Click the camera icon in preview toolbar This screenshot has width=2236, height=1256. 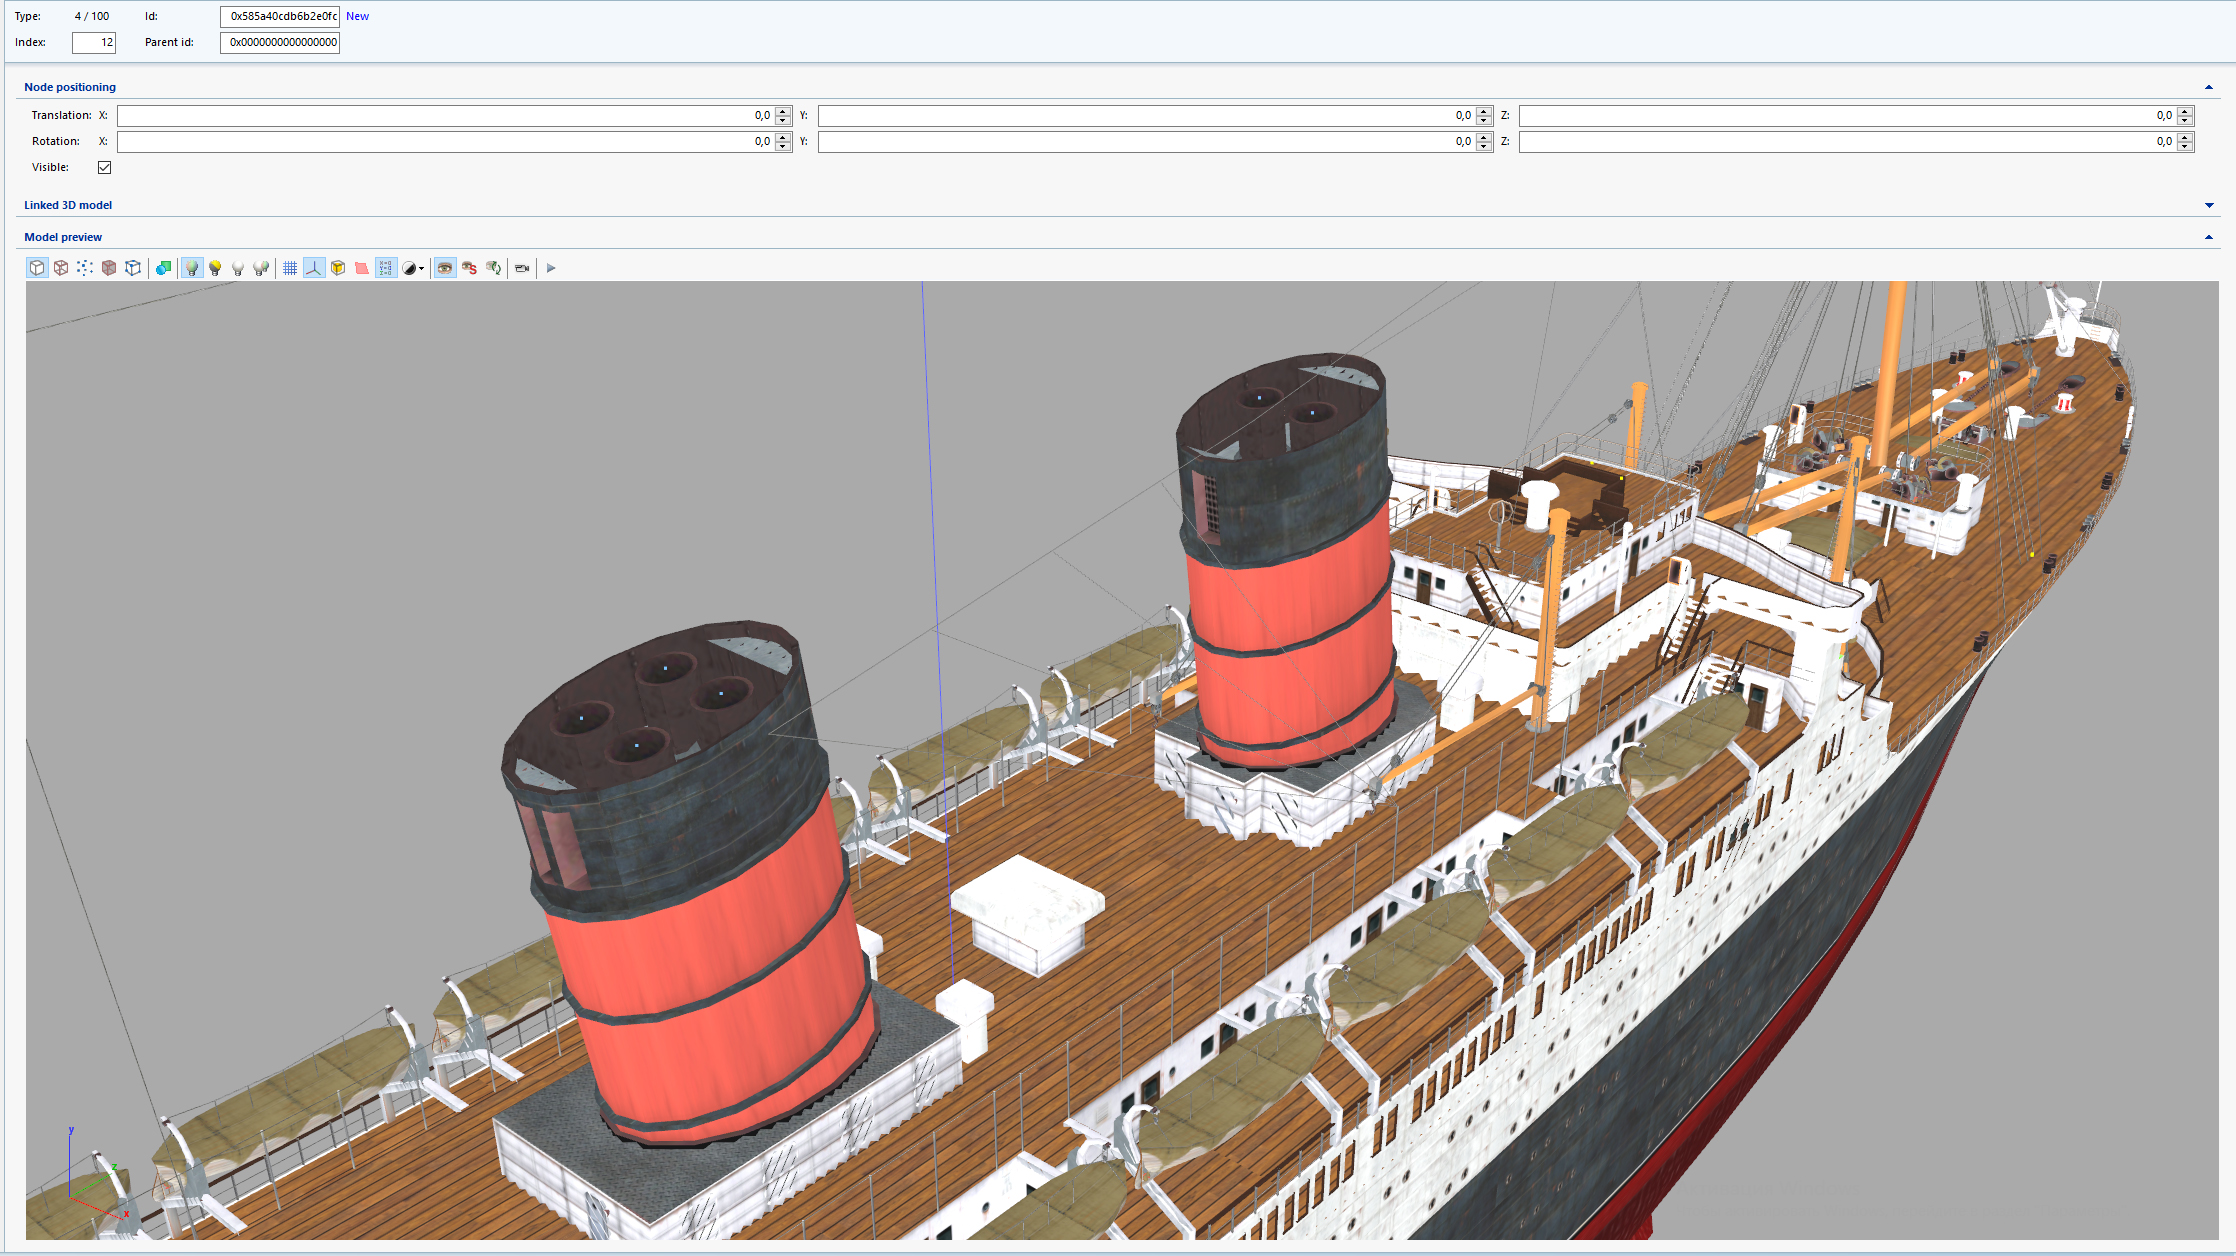(x=522, y=268)
